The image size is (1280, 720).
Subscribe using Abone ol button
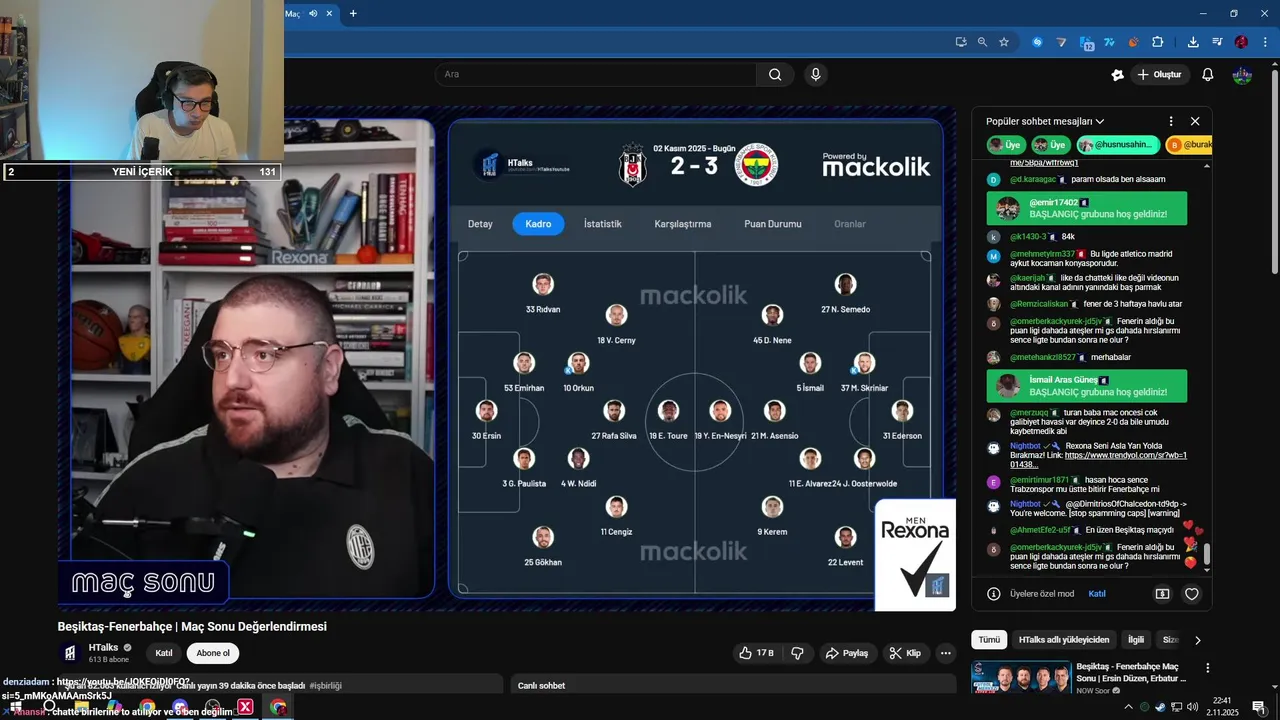[x=213, y=653]
